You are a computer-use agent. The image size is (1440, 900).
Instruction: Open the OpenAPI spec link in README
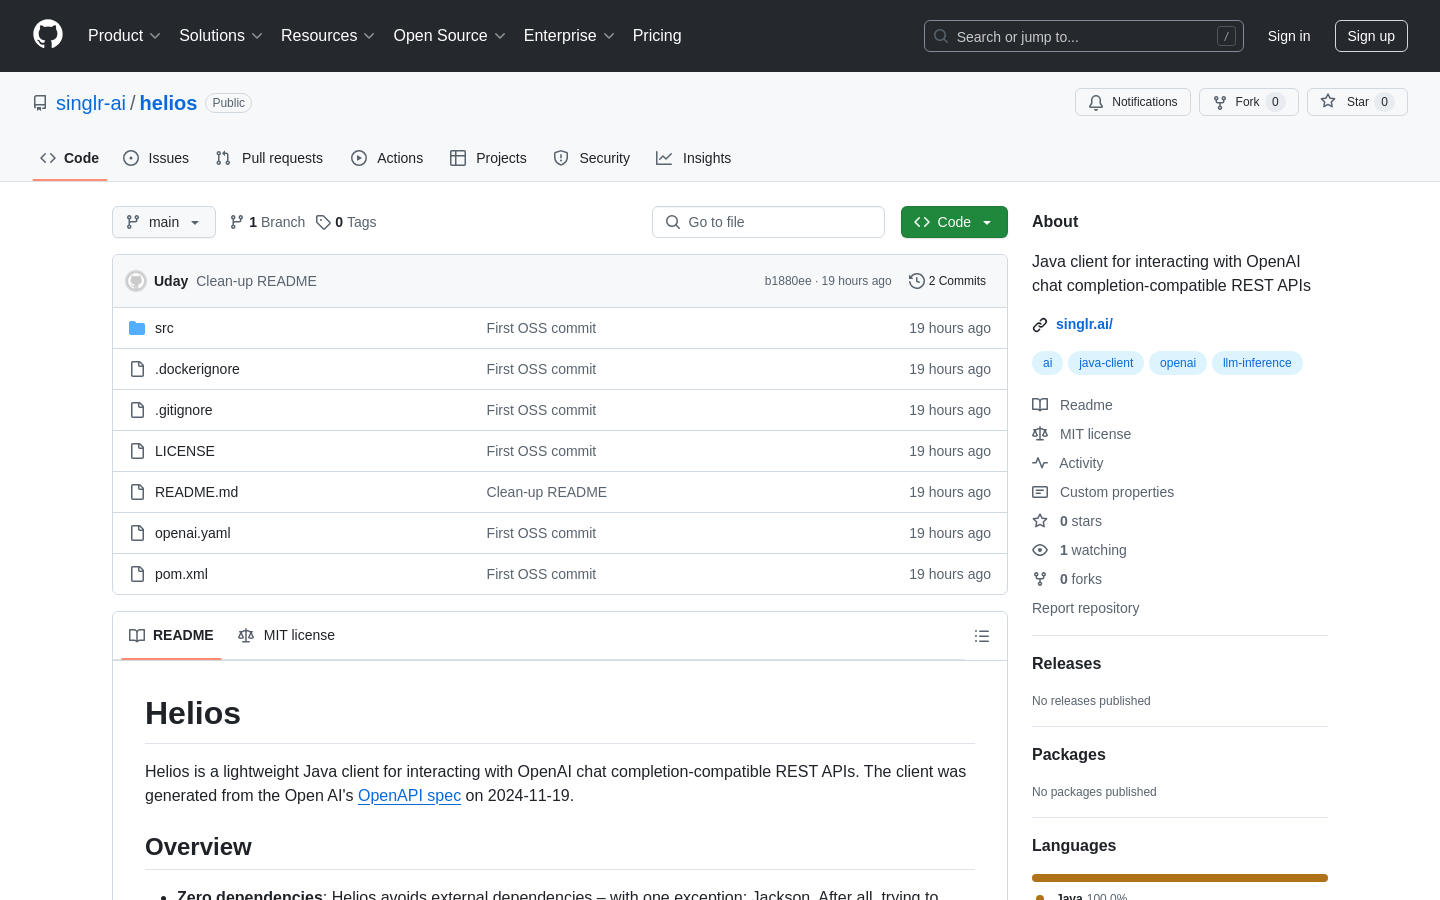click(409, 796)
